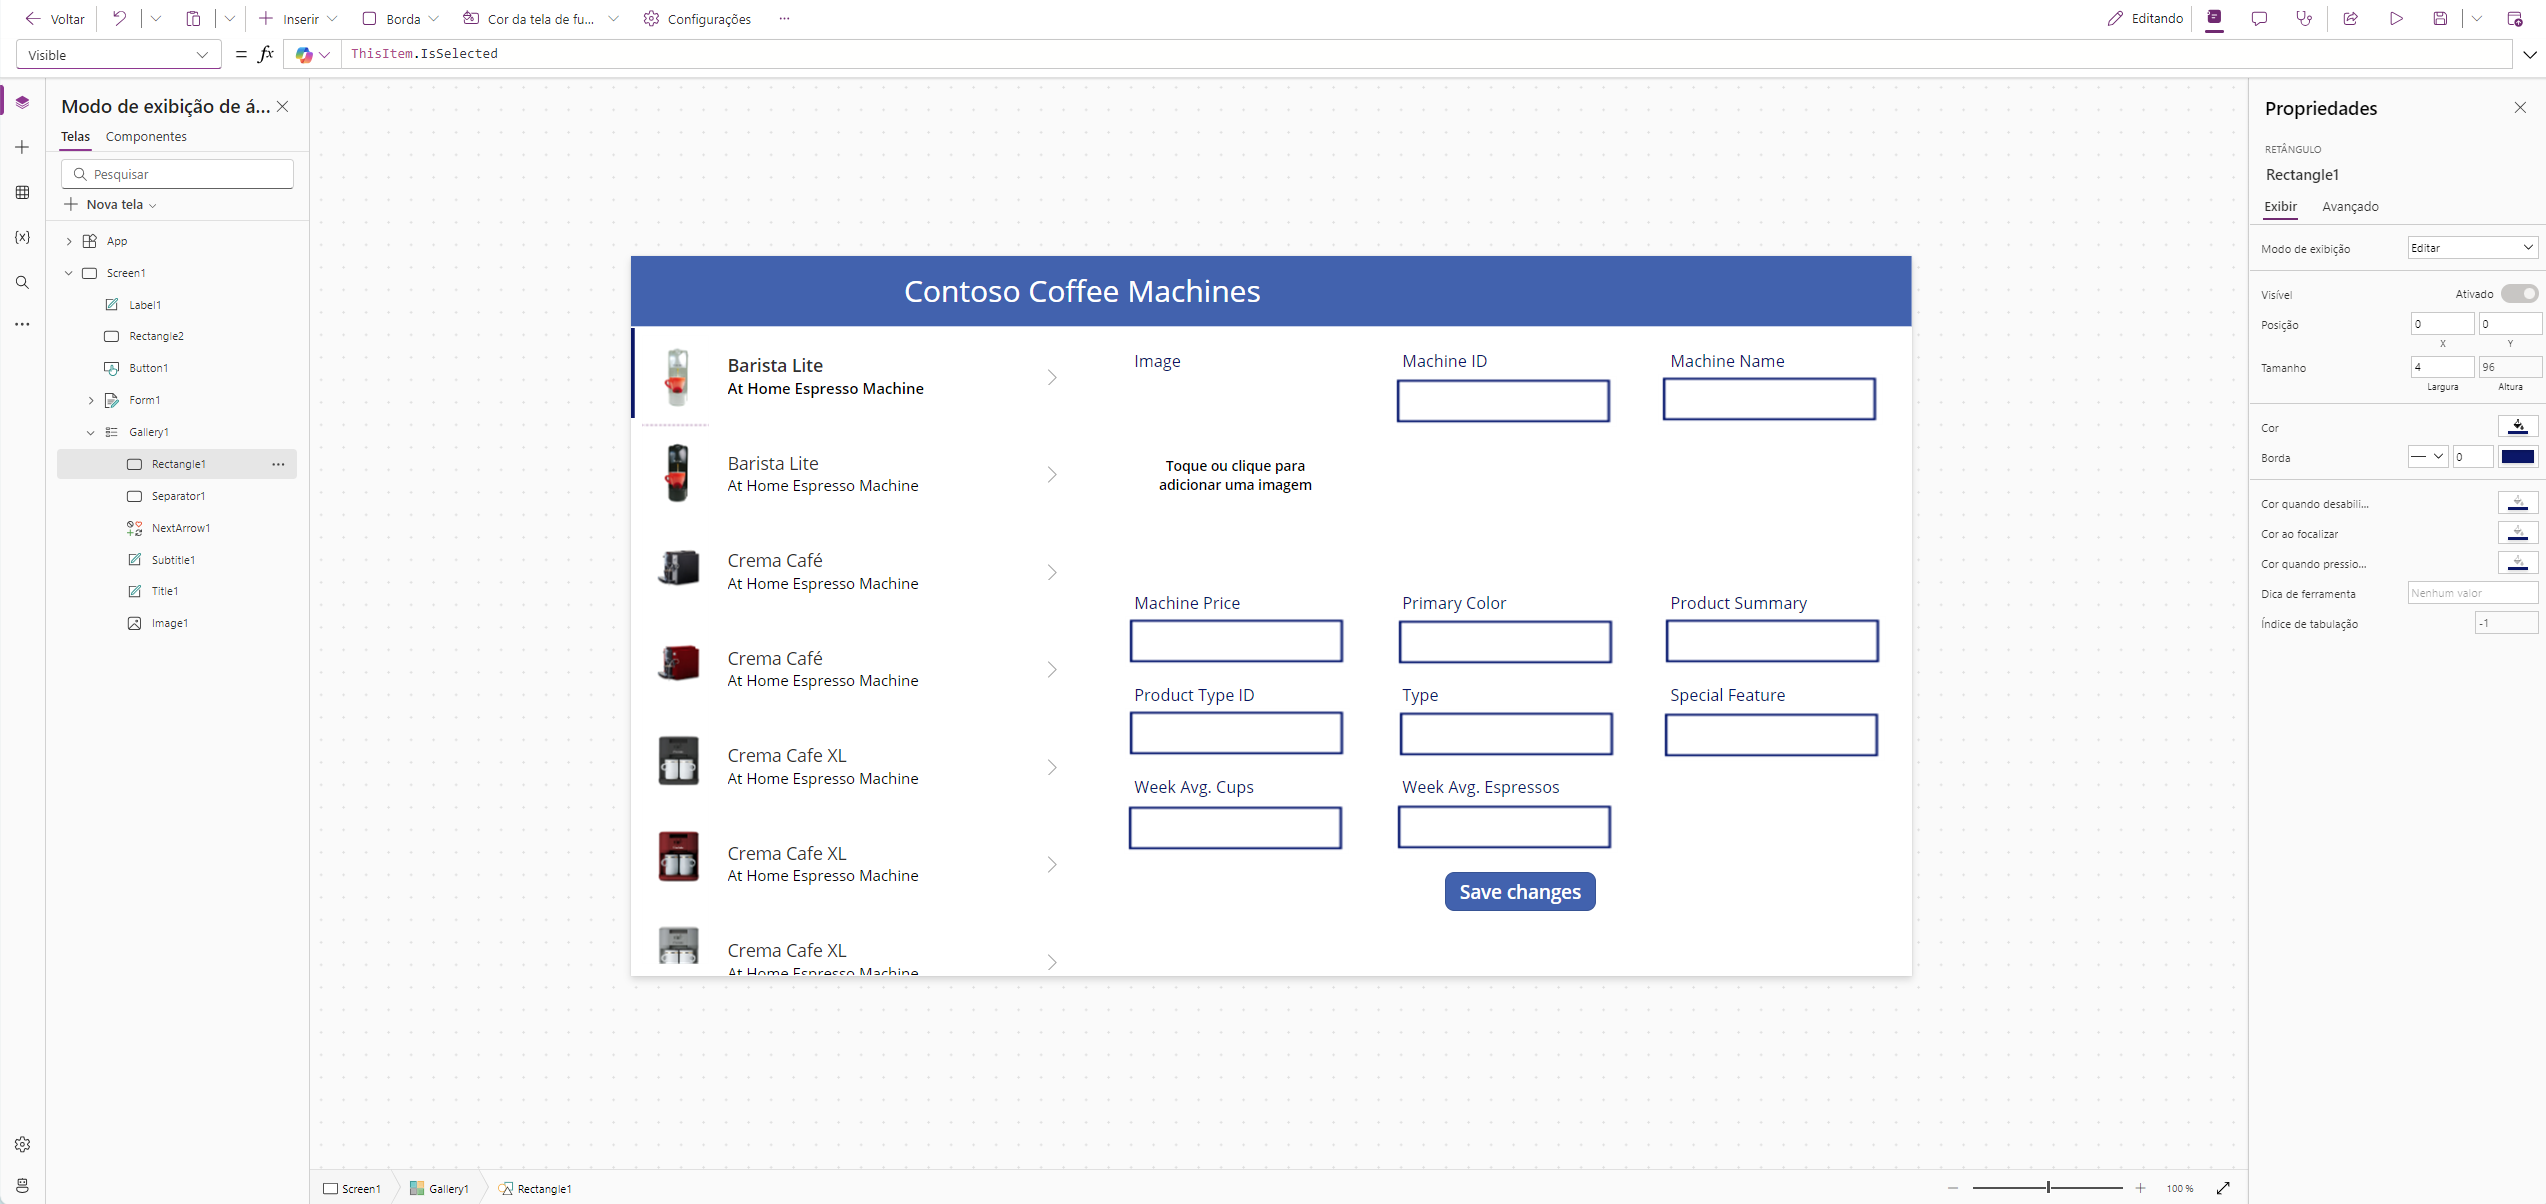Viewport: 2546px width, 1204px height.
Task: Open the border style dropdown
Action: point(2427,457)
